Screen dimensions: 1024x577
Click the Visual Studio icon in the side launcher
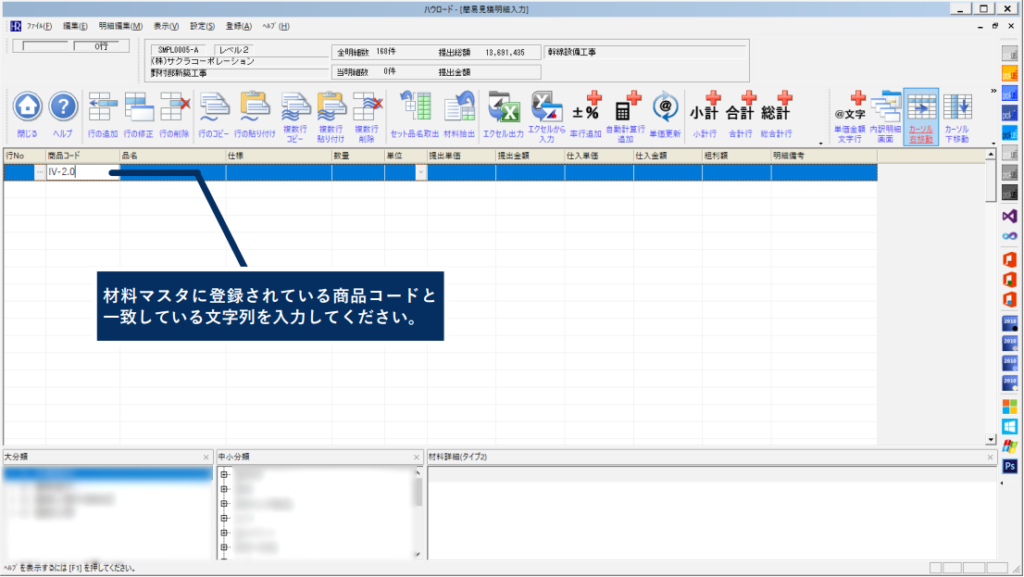point(1009,215)
